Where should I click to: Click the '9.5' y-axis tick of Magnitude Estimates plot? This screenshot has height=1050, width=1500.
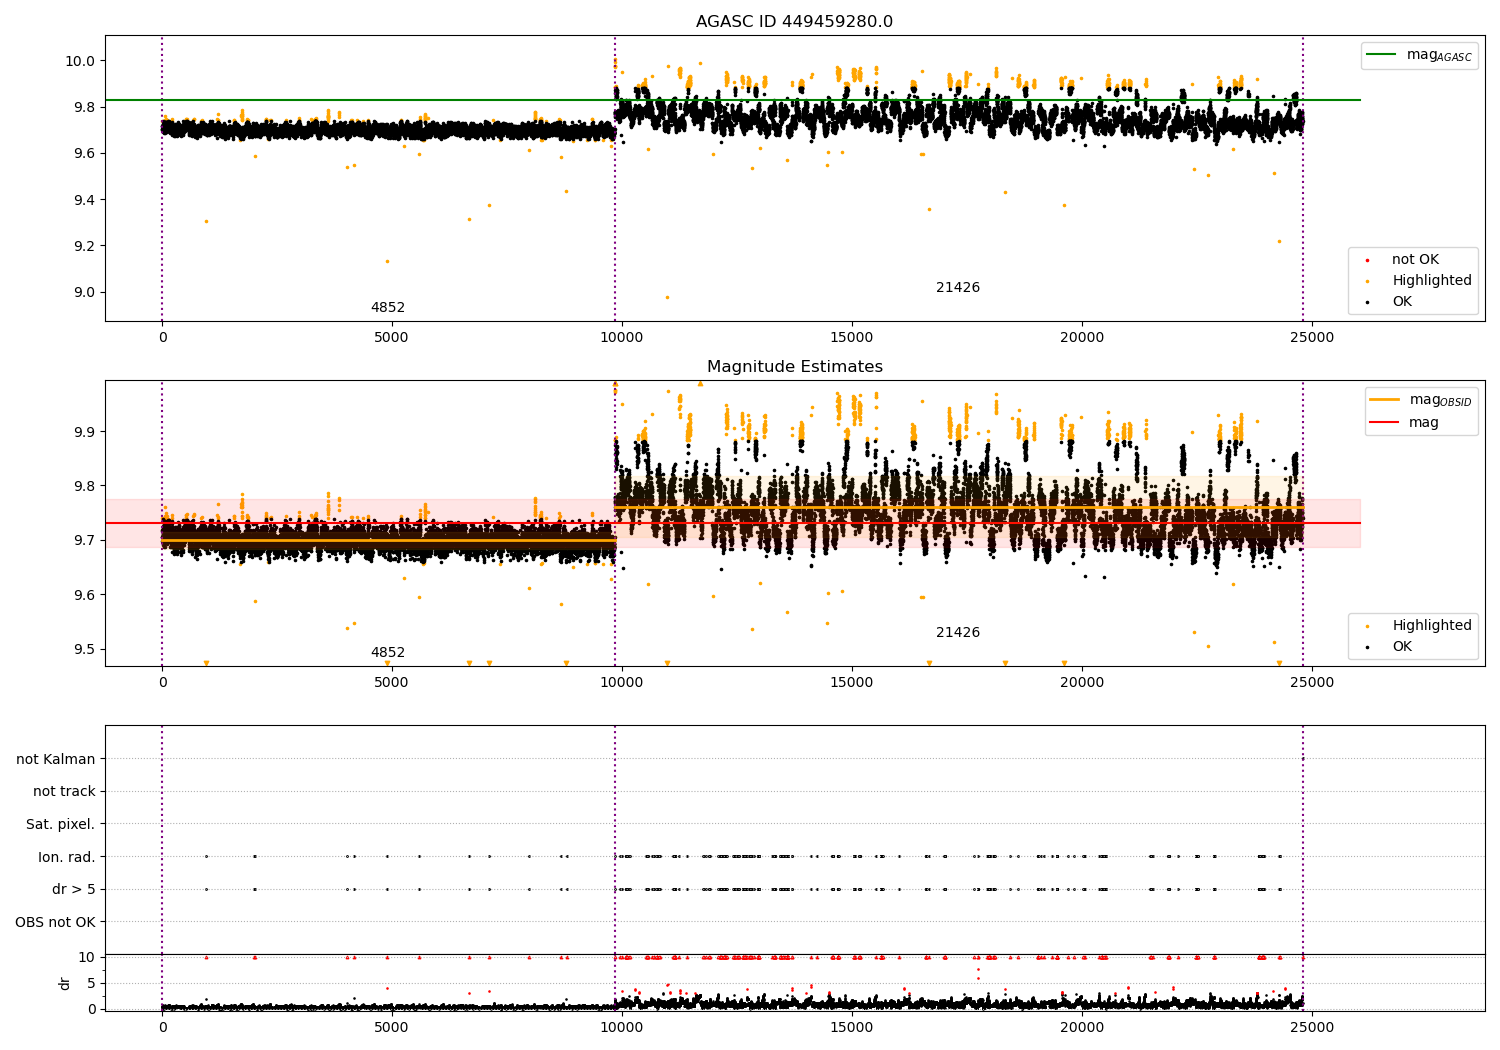point(84,649)
